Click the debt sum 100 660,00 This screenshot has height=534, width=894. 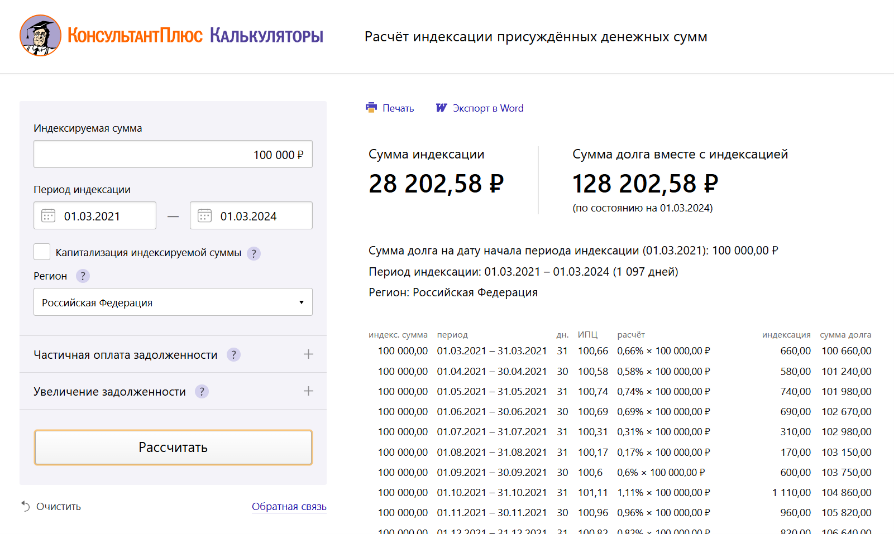point(846,351)
